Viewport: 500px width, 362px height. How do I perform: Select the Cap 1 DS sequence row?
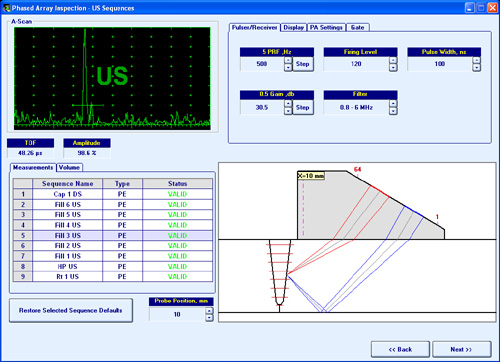click(113, 194)
